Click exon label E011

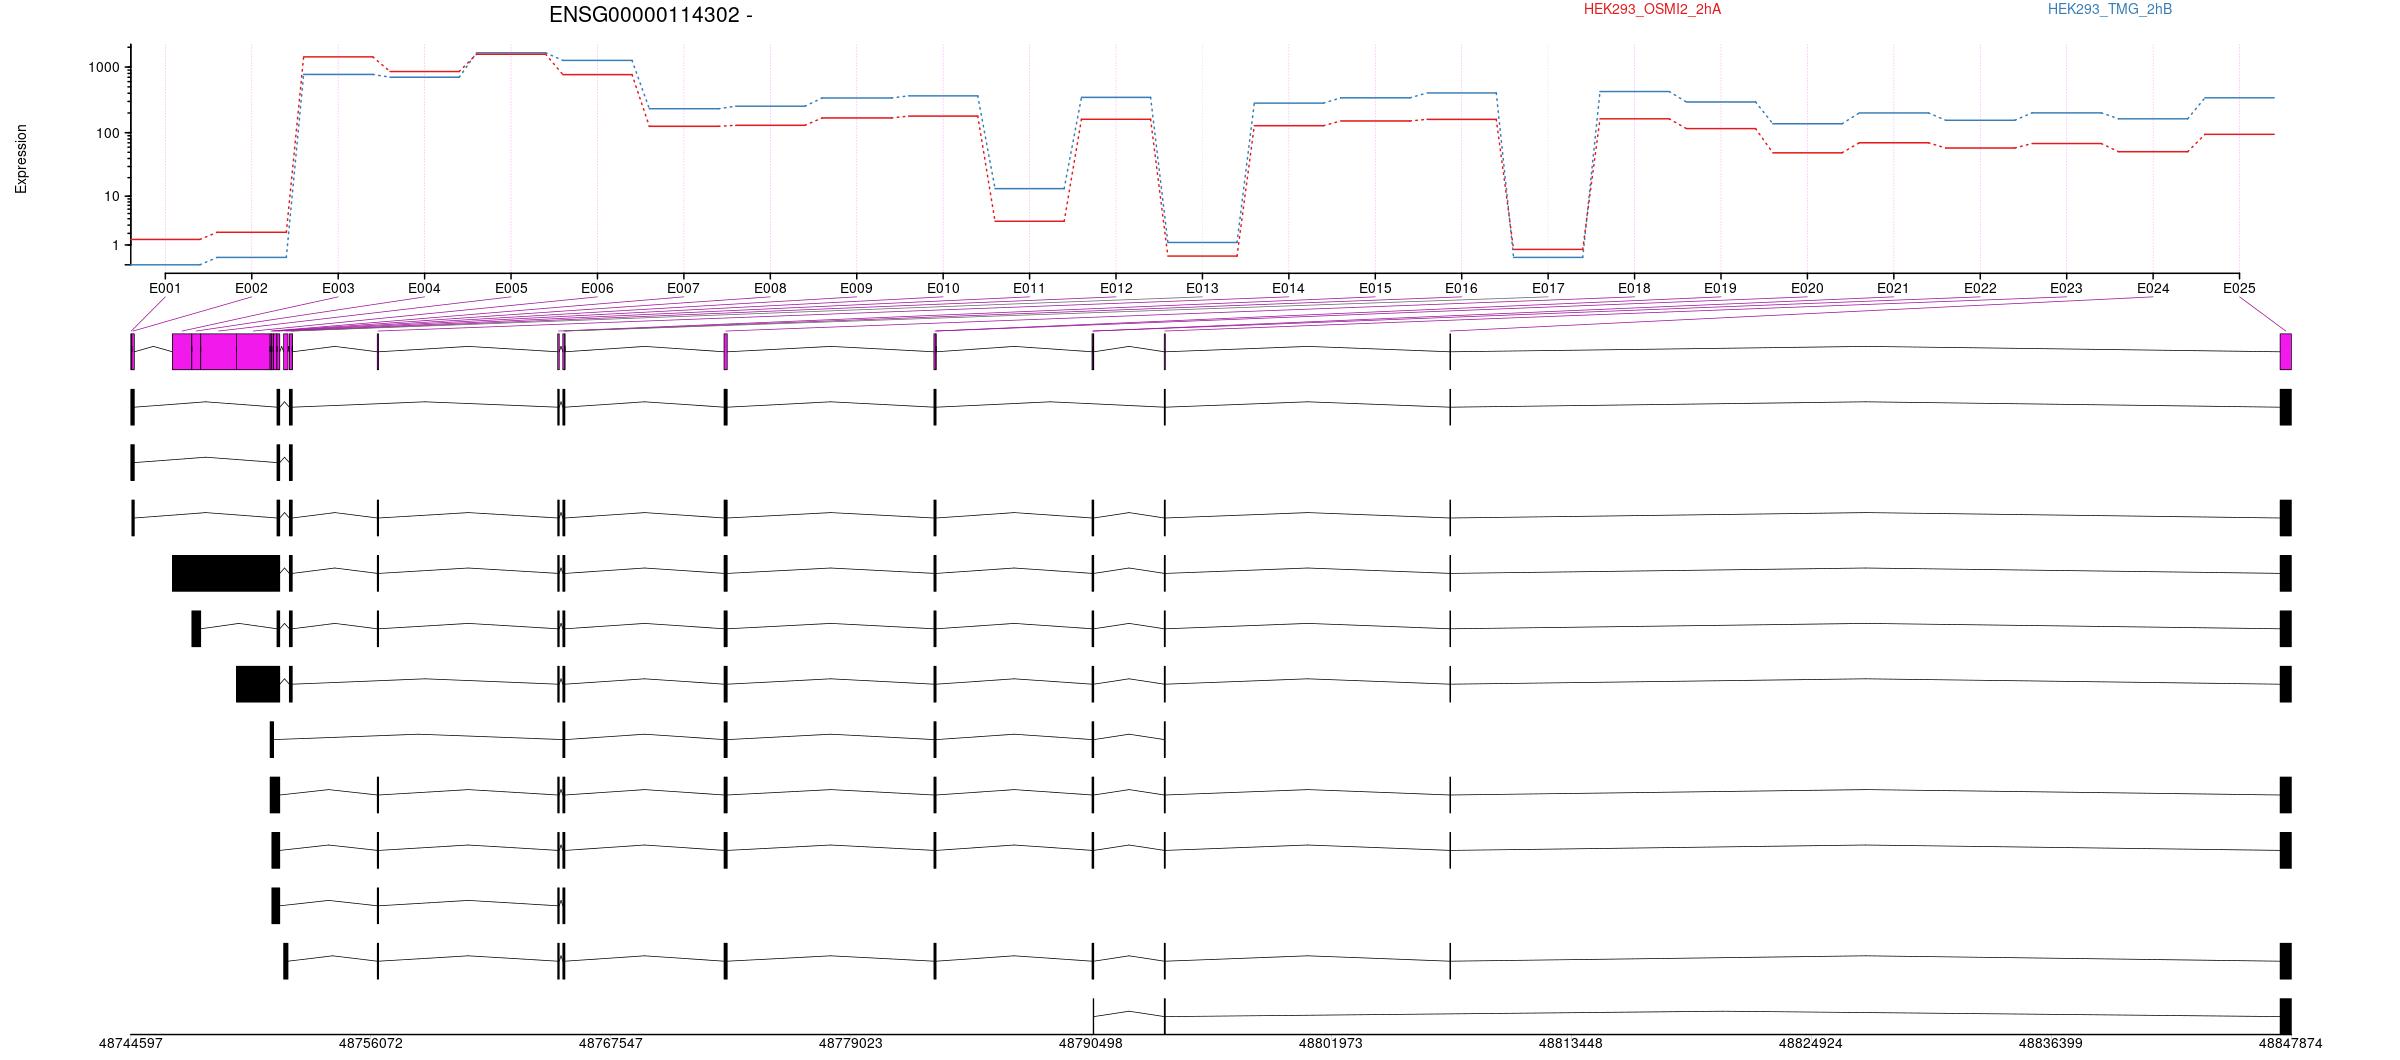(x=1029, y=288)
